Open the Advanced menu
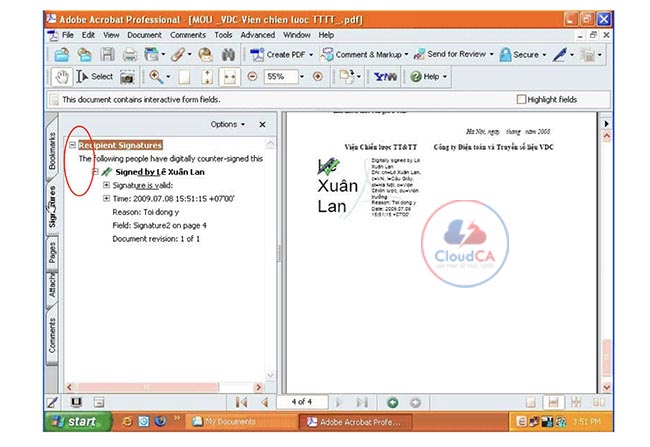 pos(257,35)
